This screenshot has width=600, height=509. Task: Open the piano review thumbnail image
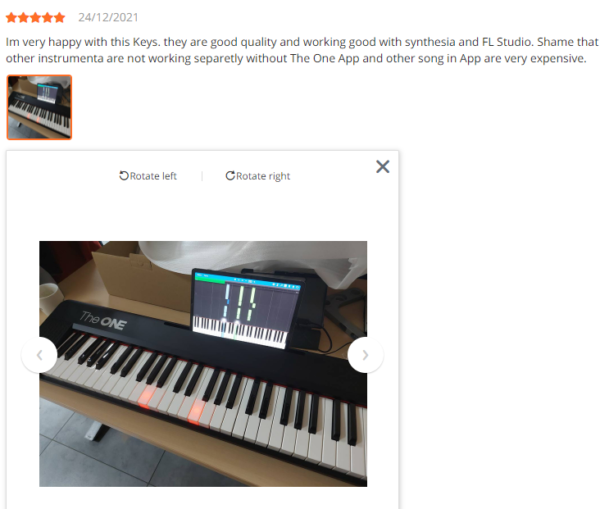click(39, 107)
